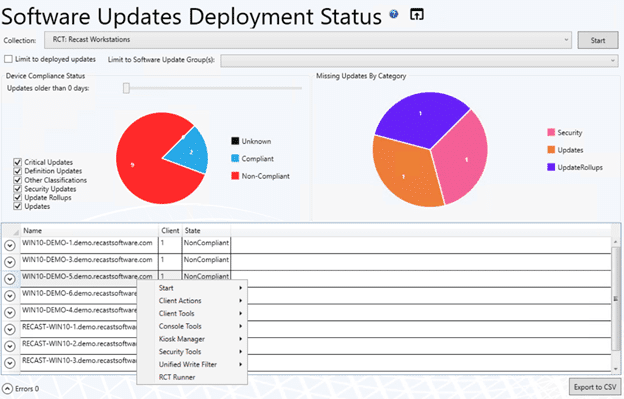Open the Client Actions submenu
This screenshot has width=624, height=399.
[192, 300]
